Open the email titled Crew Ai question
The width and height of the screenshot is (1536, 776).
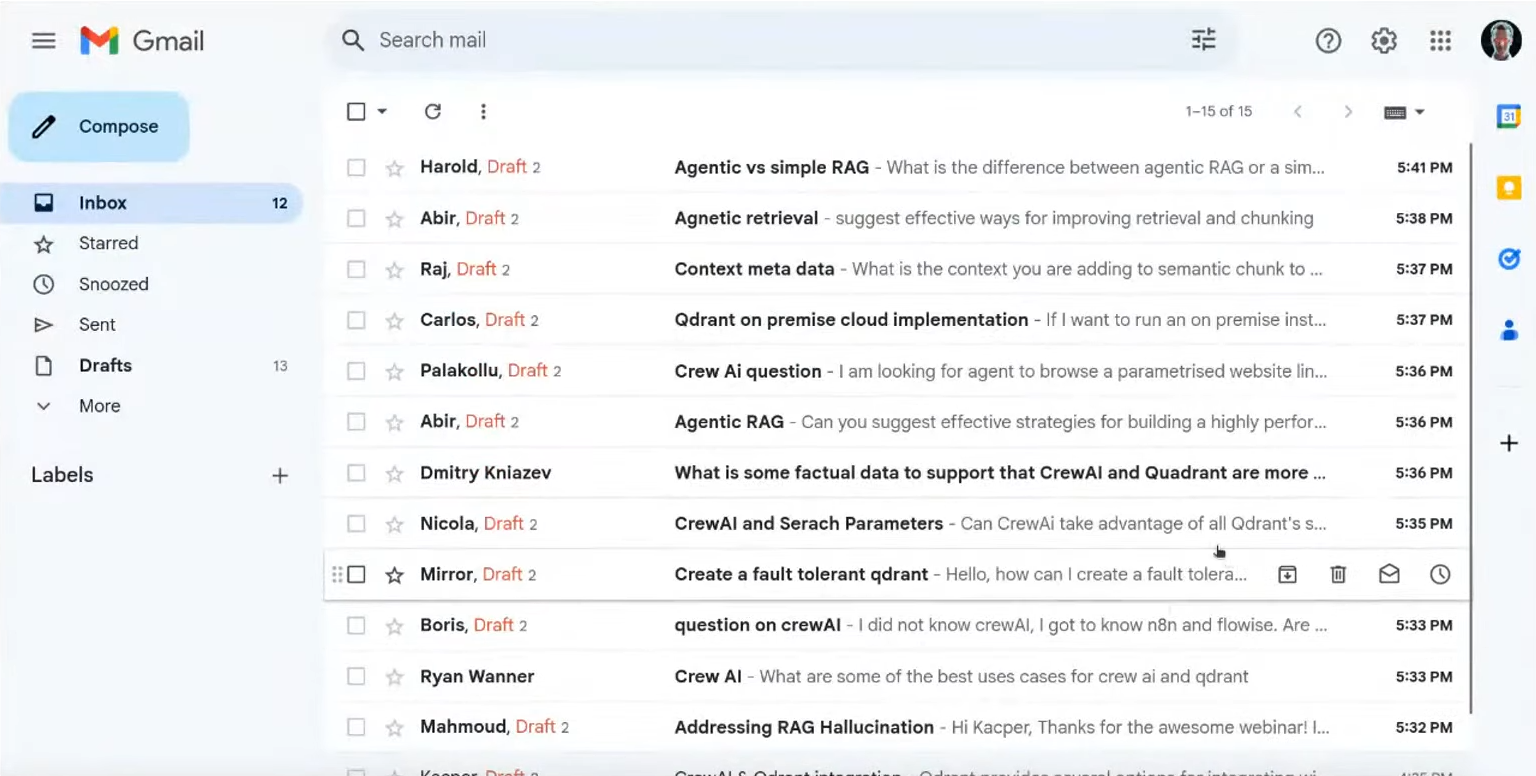747,370
